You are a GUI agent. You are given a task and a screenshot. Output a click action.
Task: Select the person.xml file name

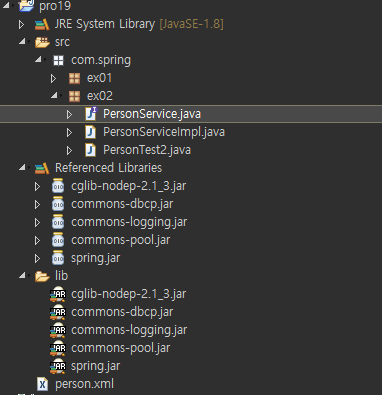pyautogui.click(x=84, y=384)
